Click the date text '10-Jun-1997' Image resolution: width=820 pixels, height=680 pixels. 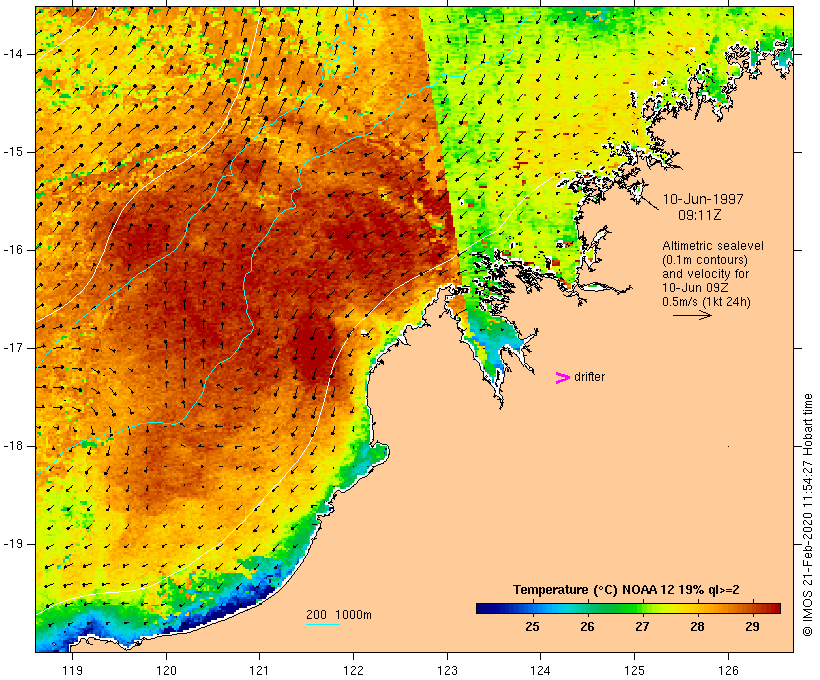coord(703,199)
